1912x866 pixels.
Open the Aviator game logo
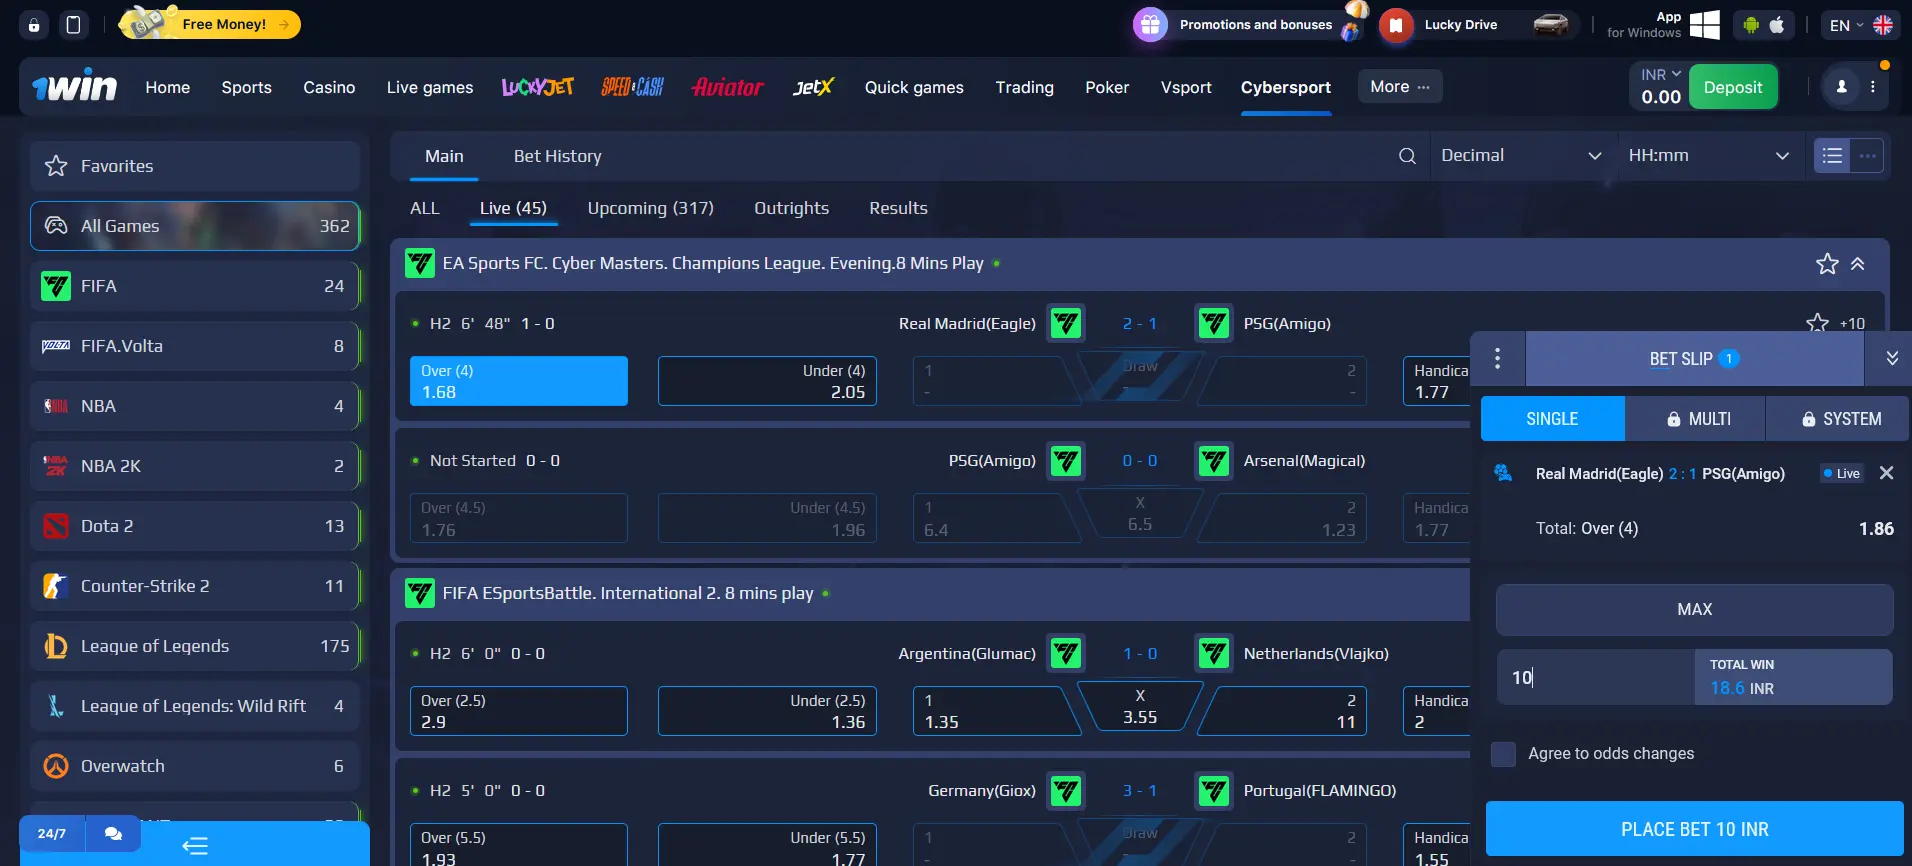tap(728, 87)
